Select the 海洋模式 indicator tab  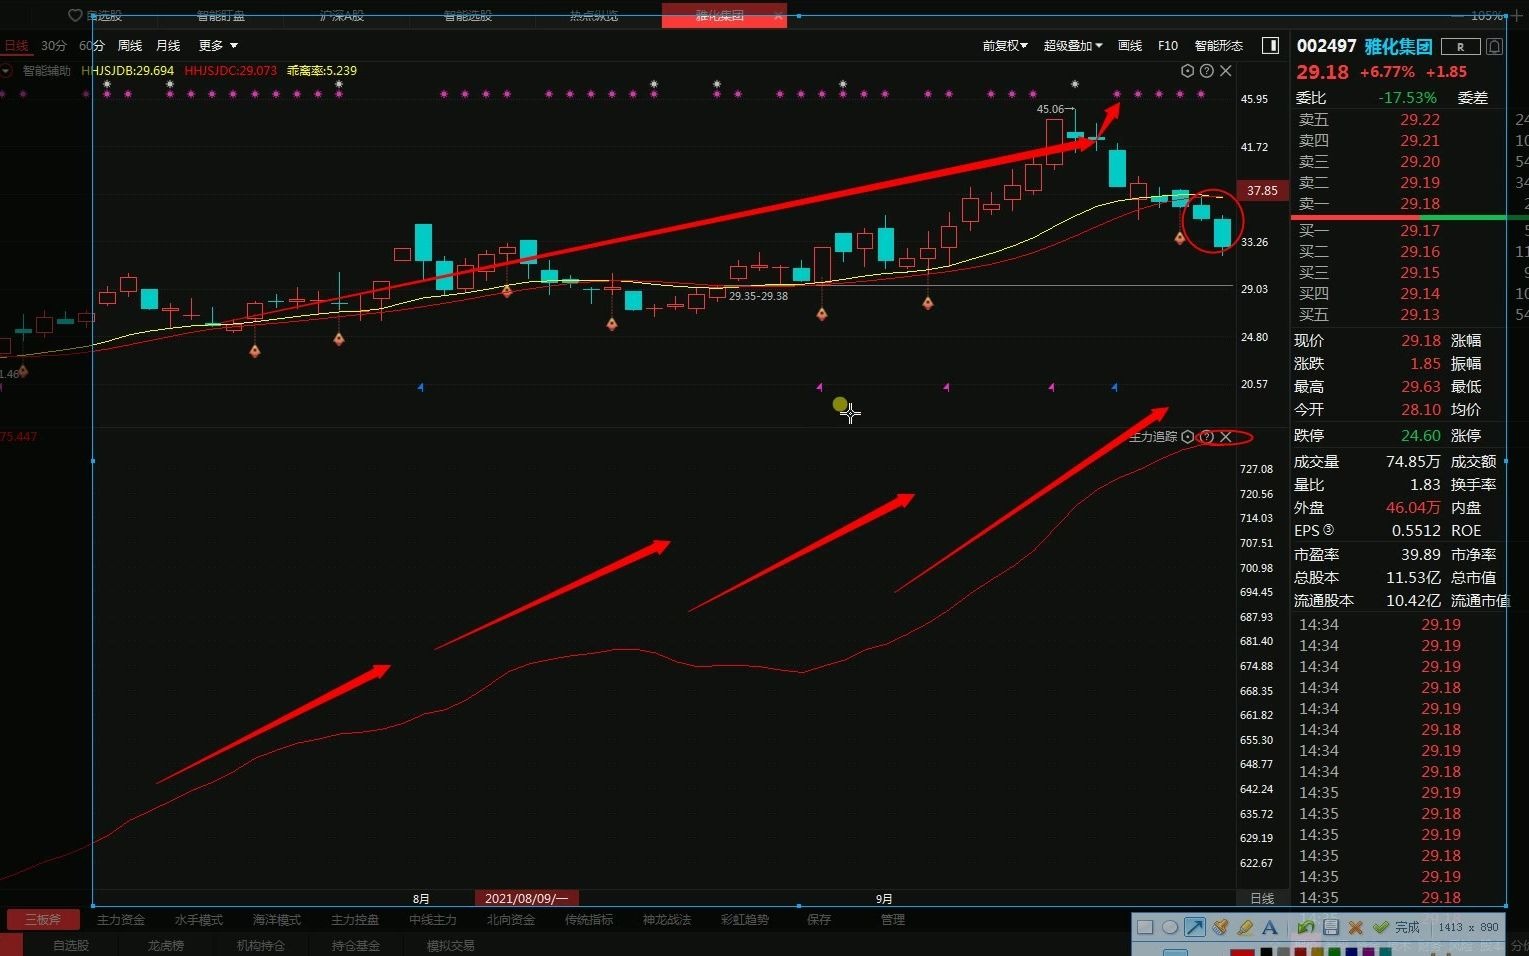pos(277,919)
